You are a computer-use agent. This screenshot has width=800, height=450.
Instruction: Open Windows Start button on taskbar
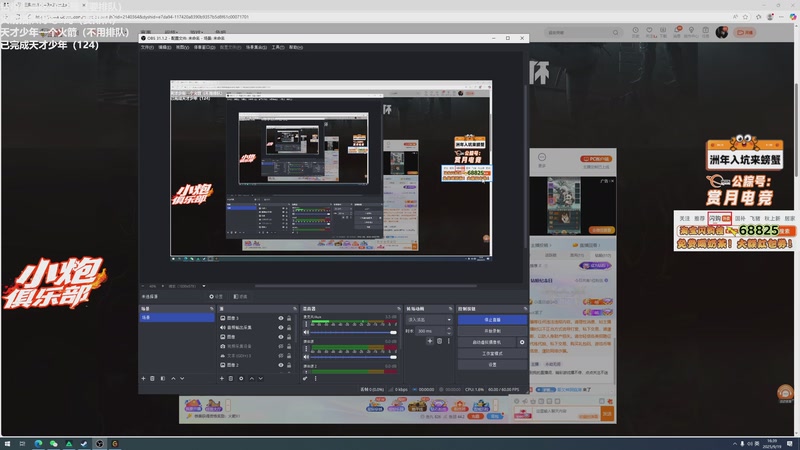pos(7,444)
